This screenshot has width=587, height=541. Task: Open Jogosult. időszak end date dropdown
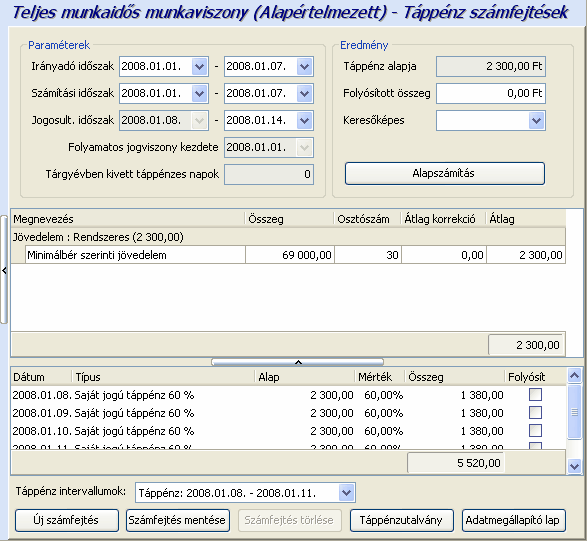pos(304,121)
